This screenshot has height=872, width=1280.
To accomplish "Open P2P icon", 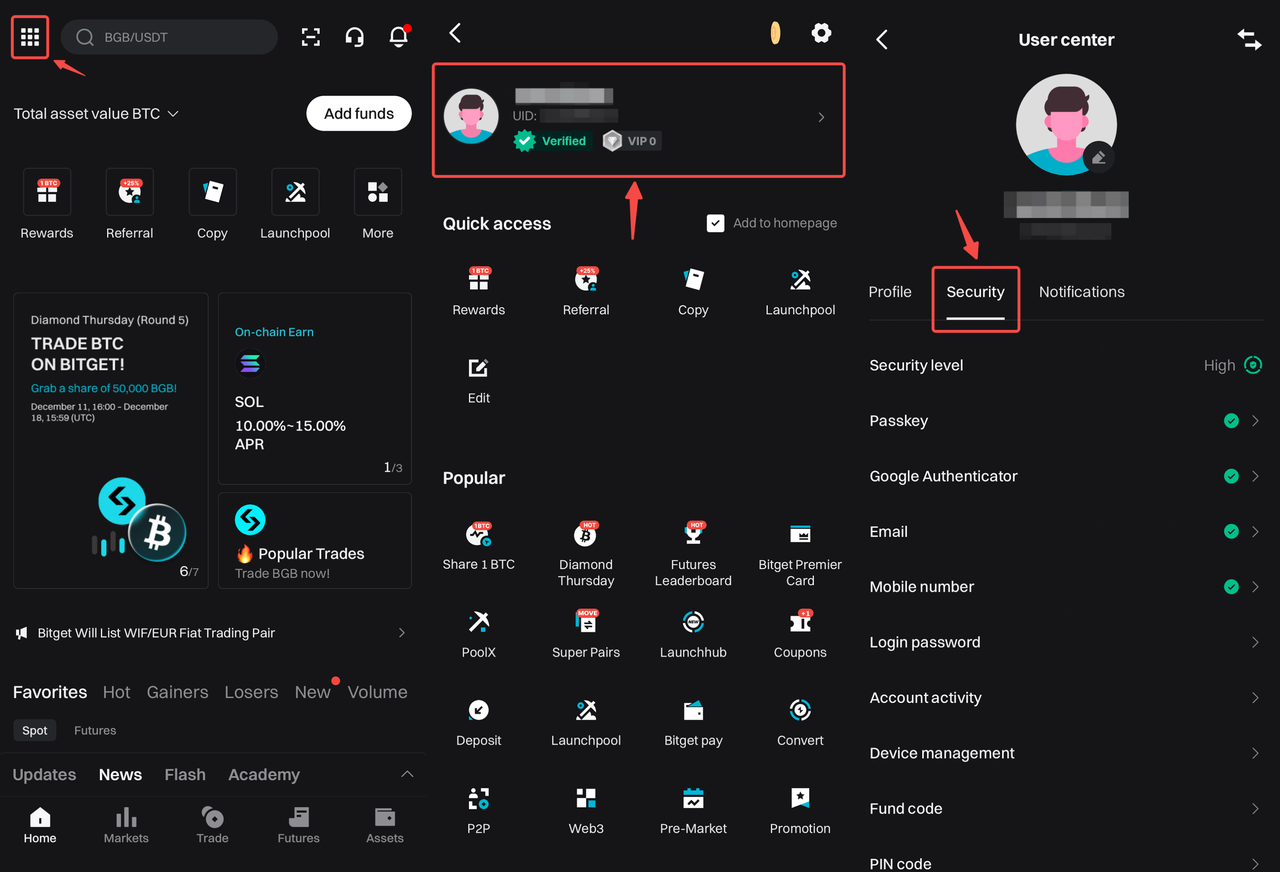I will (x=479, y=799).
